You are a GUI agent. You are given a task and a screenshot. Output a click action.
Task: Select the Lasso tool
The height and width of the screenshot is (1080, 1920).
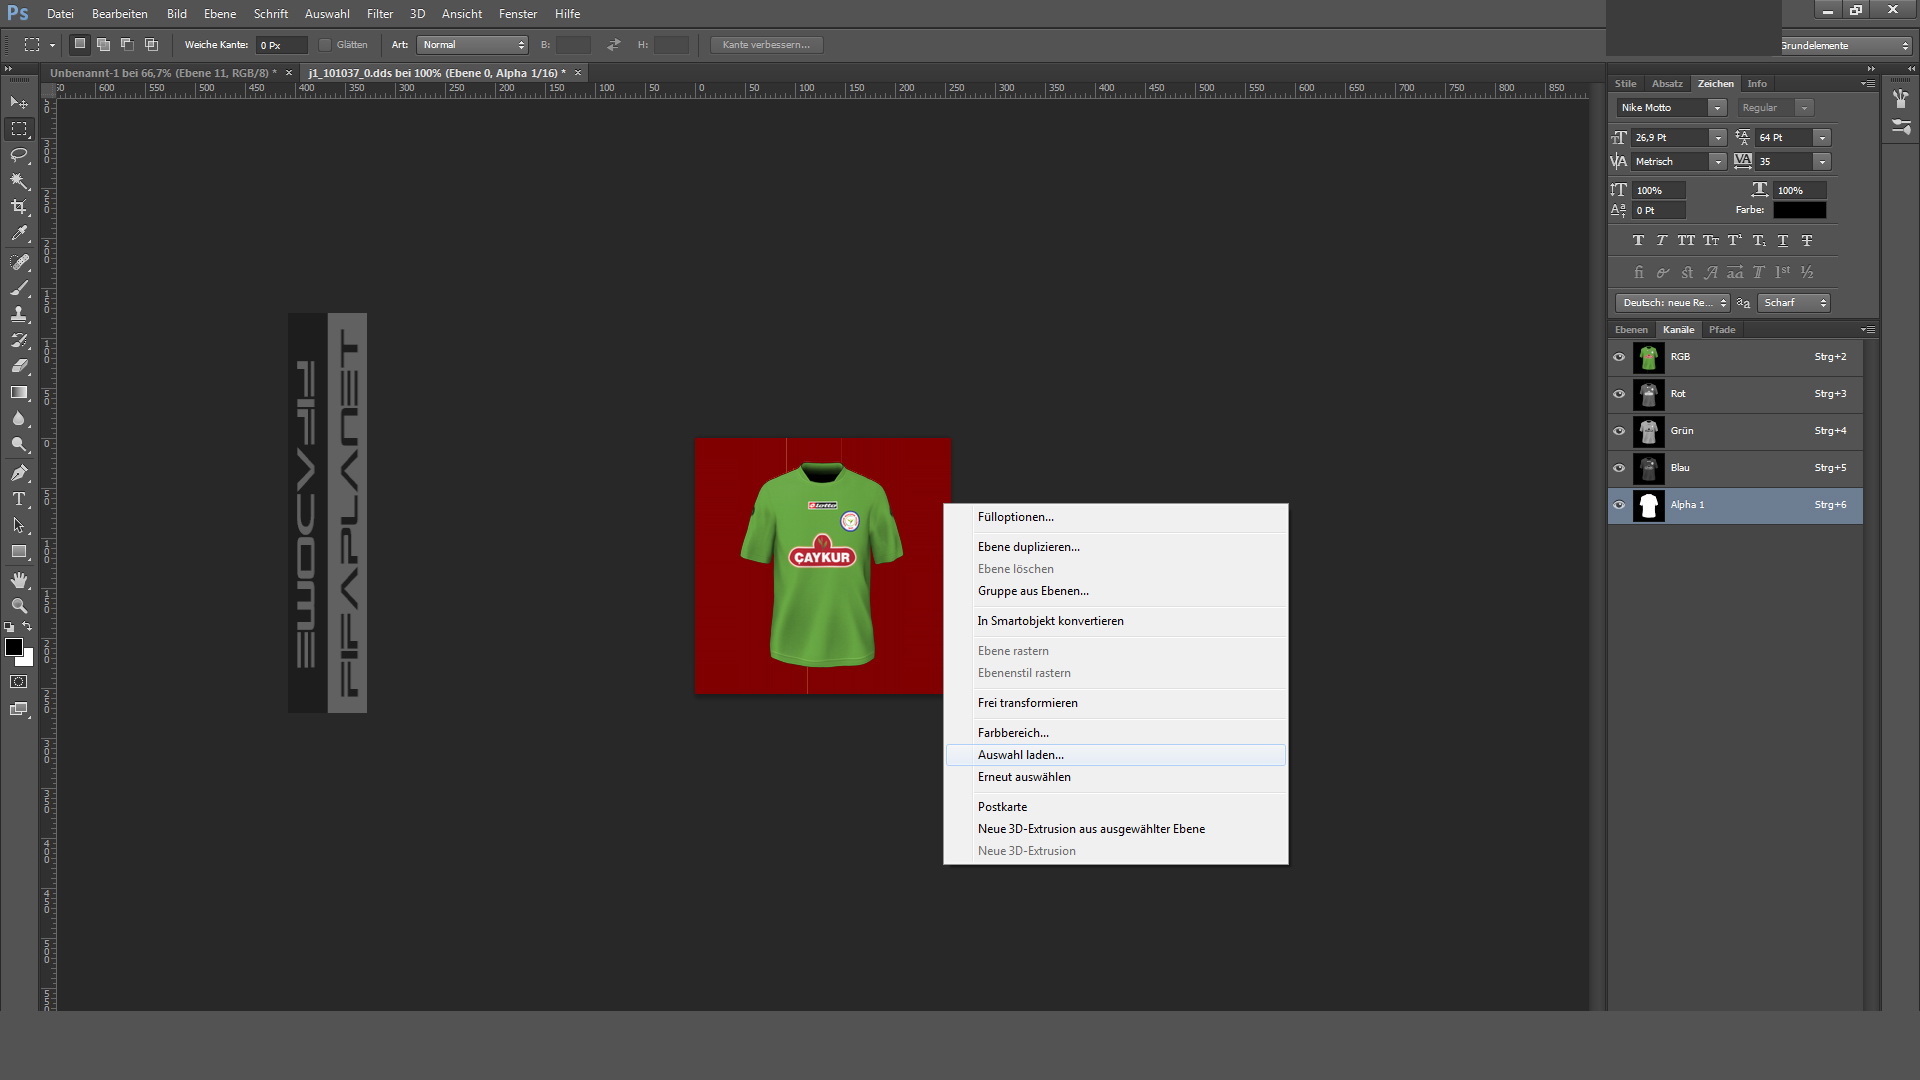coord(19,155)
